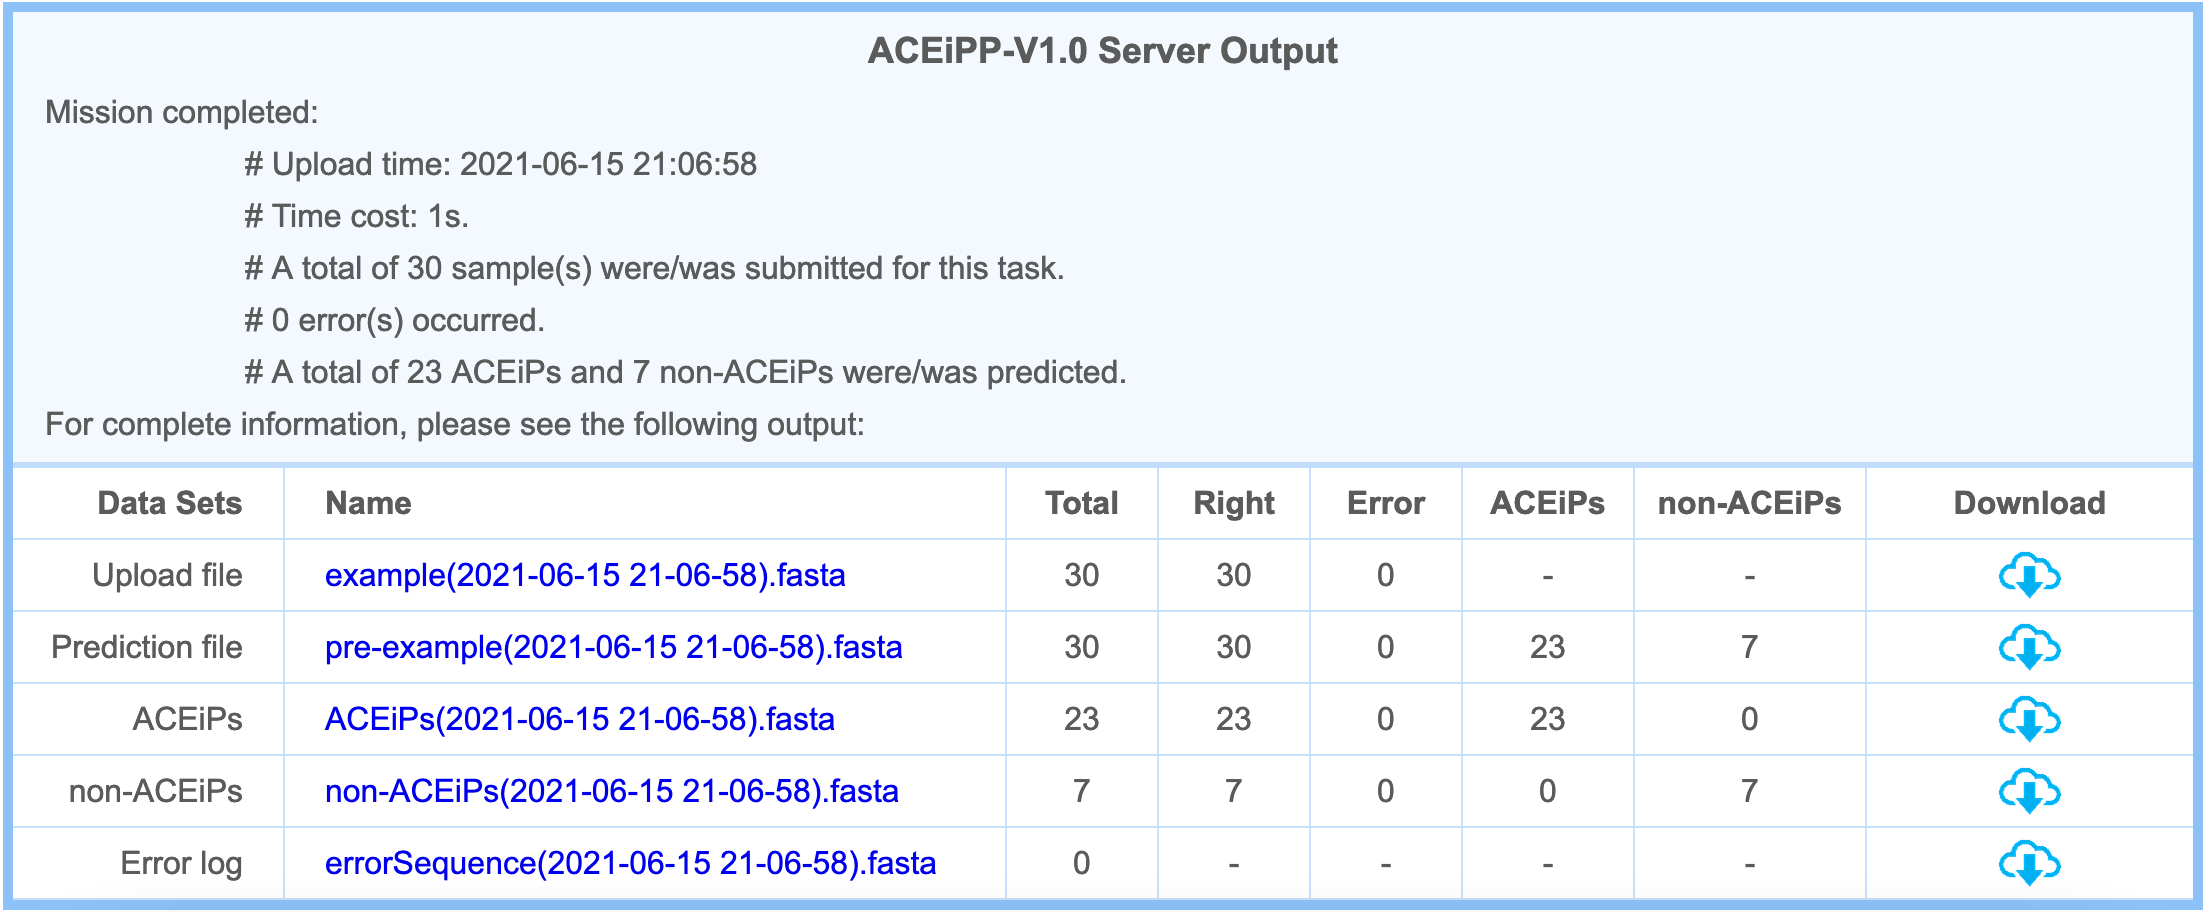Select the 'Prediction file' row label
2206x912 pixels.
[x=147, y=647]
